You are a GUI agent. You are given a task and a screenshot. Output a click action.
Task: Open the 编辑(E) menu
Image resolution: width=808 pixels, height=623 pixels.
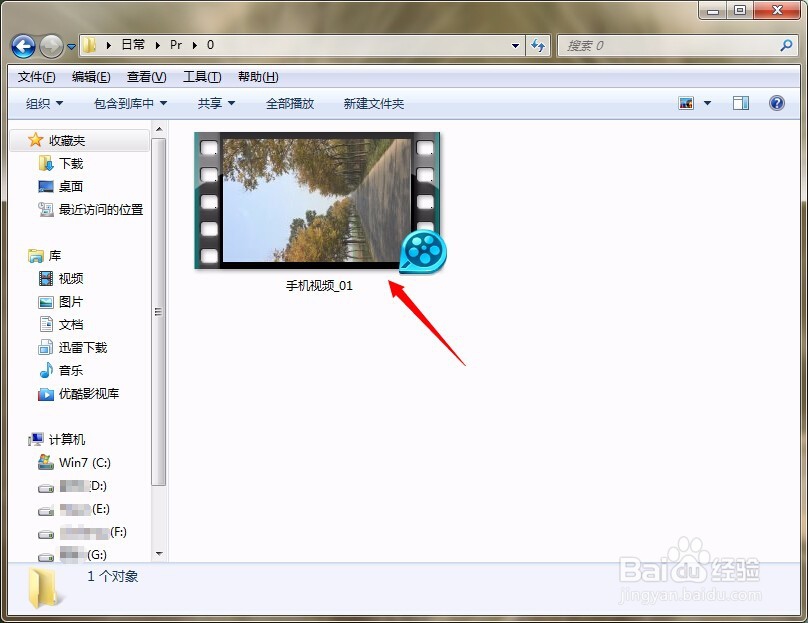pos(91,77)
